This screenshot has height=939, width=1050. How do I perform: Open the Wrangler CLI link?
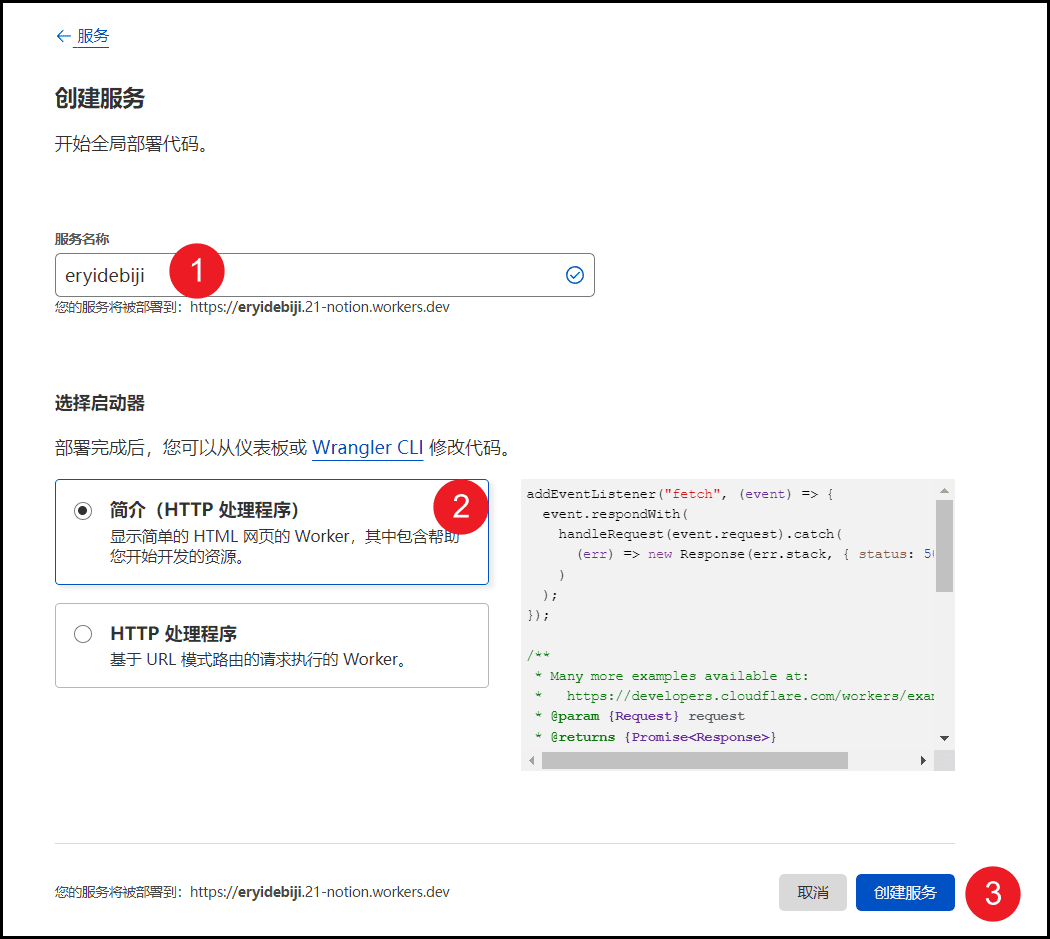pos(368,447)
